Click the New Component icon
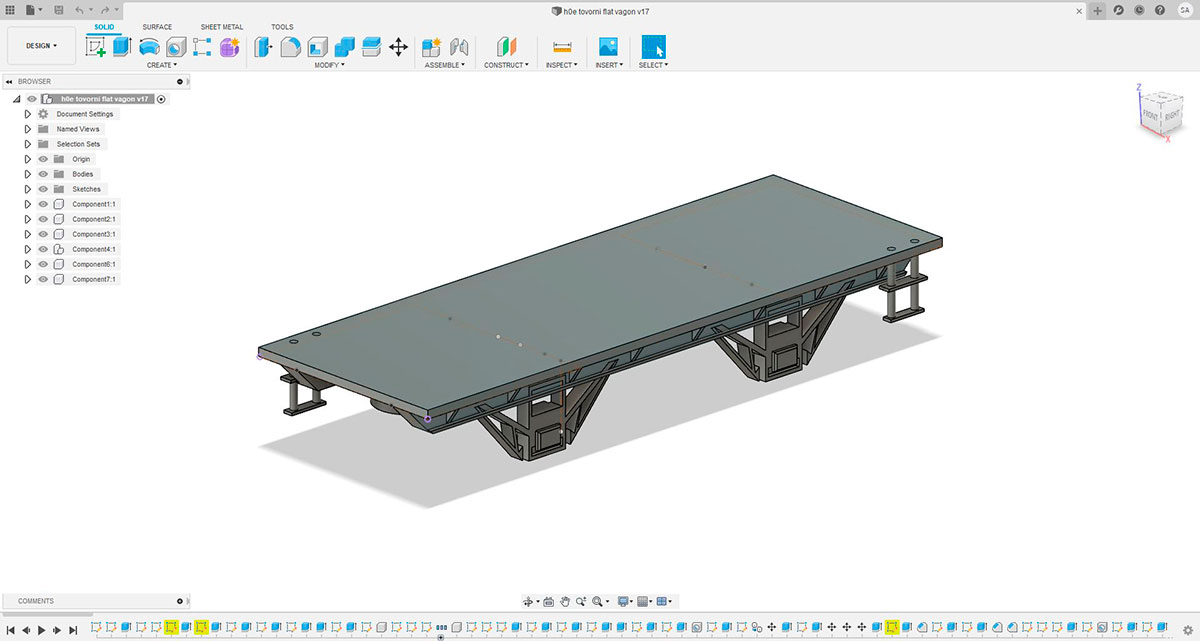 [432, 46]
